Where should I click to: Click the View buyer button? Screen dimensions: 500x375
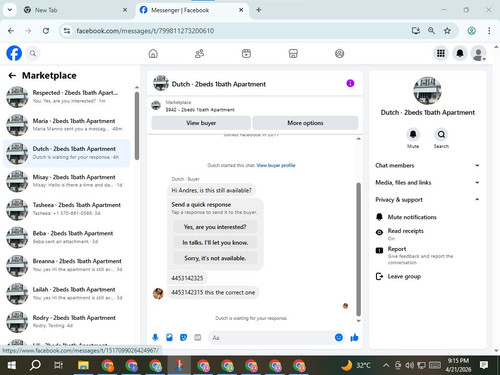[201, 123]
